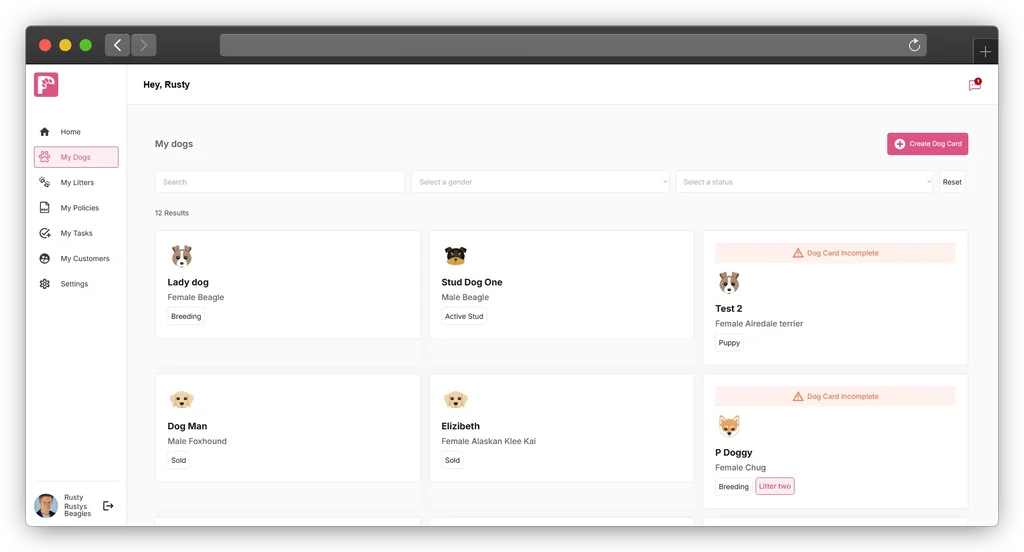The width and height of the screenshot is (1024, 552).
Task: Click the logout icon beside Rusty
Action: pos(108,506)
